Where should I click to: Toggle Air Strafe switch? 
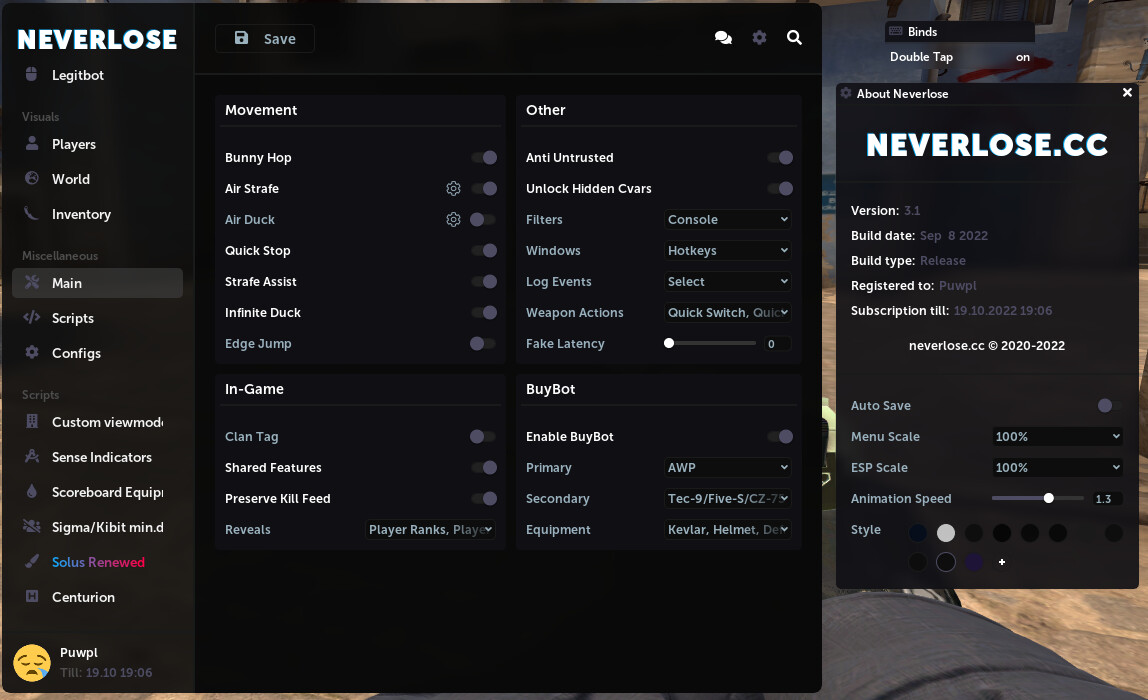coord(484,189)
